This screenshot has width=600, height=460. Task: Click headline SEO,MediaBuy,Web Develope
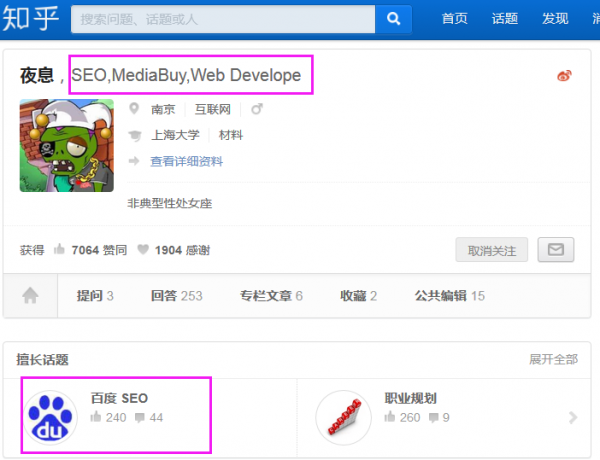click(x=186, y=75)
